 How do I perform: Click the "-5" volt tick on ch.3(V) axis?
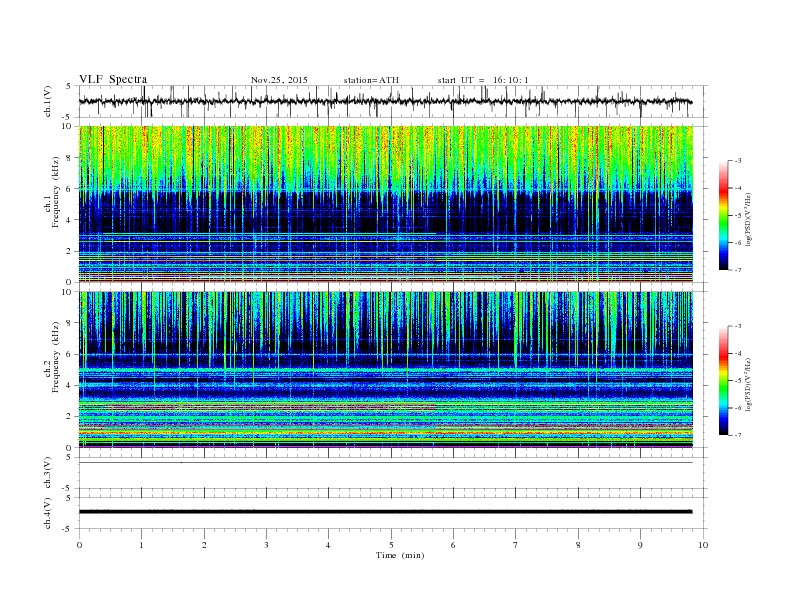tap(68, 488)
